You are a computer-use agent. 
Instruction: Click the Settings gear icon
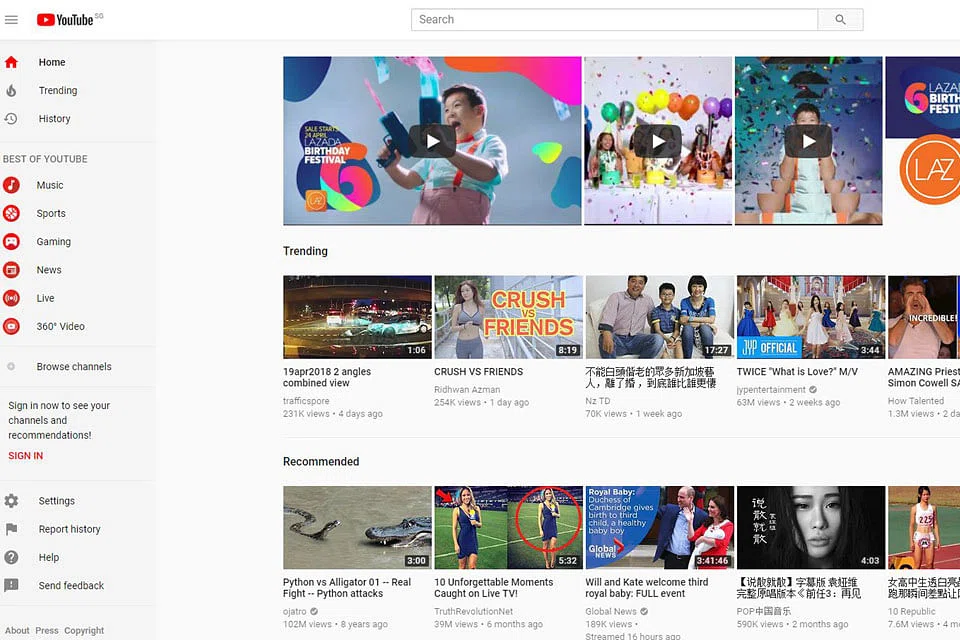11,501
